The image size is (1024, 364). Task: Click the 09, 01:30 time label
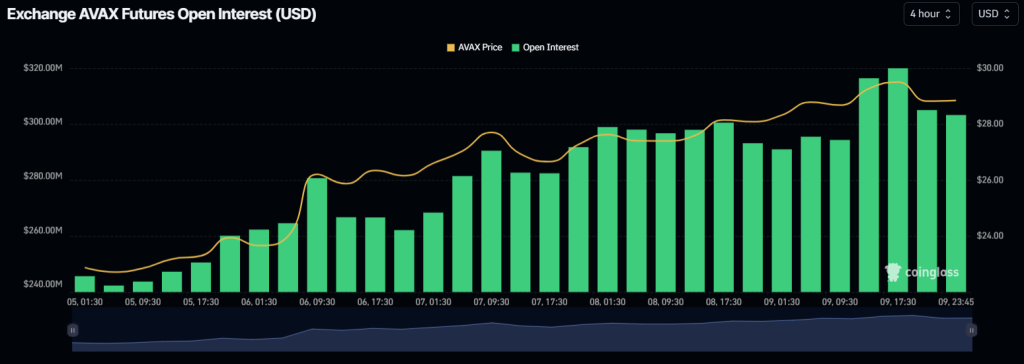click(x=781, y=302)
